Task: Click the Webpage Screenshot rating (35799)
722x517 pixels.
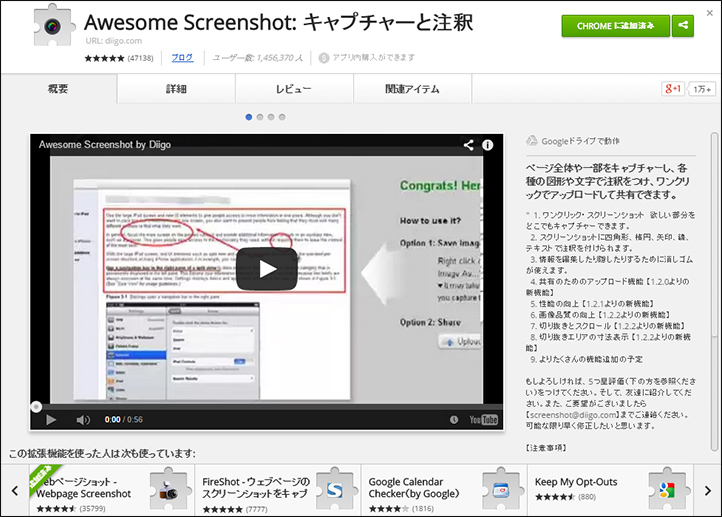Action: click(71, 509)
